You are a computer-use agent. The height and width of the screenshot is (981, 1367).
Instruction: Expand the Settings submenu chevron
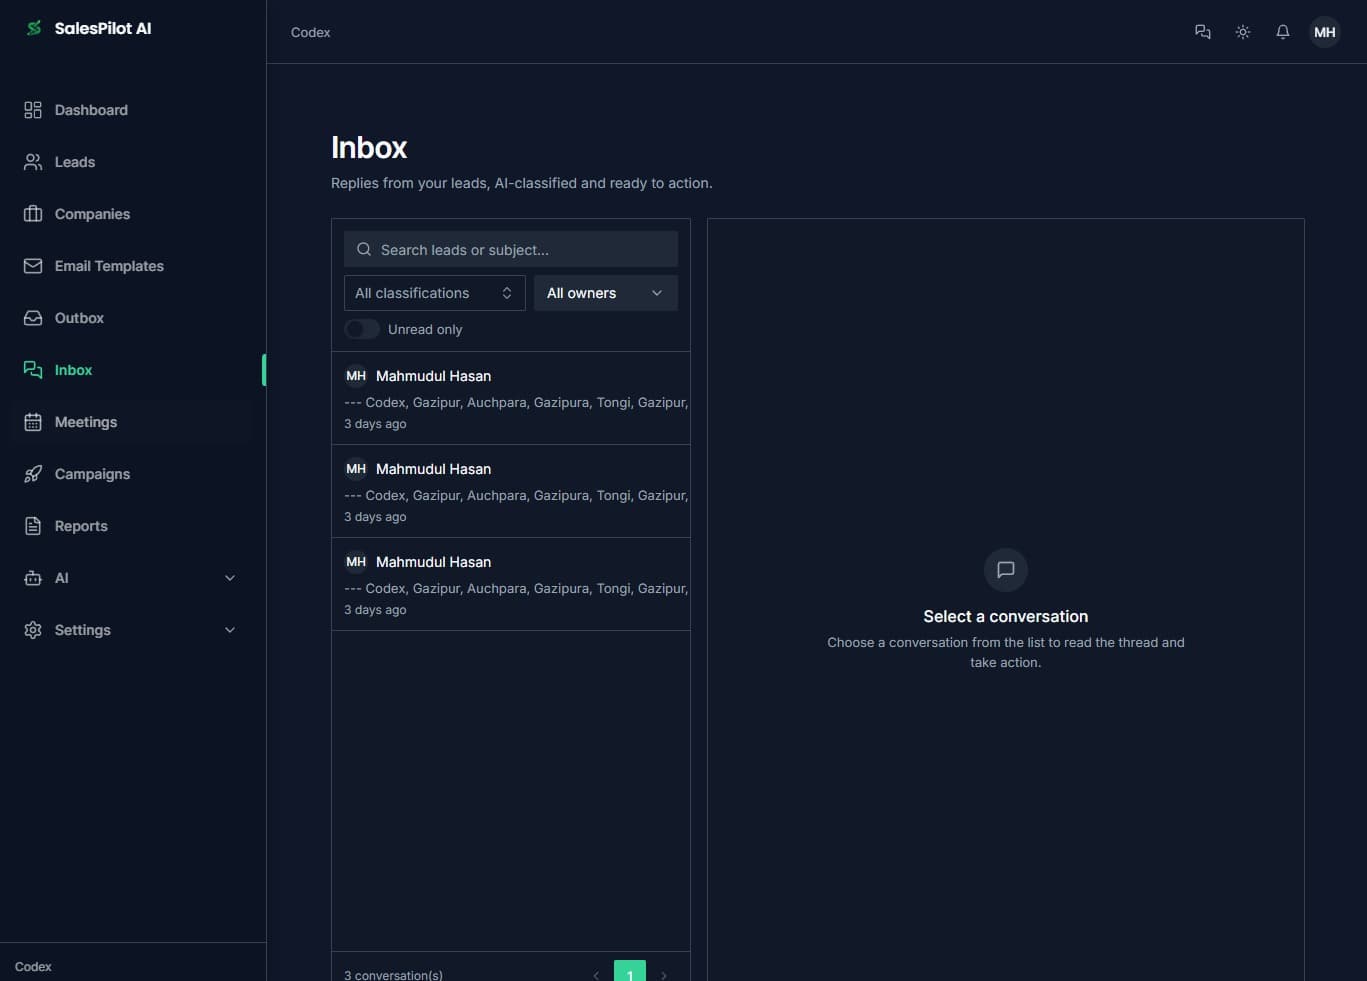[x=230, y=630]
